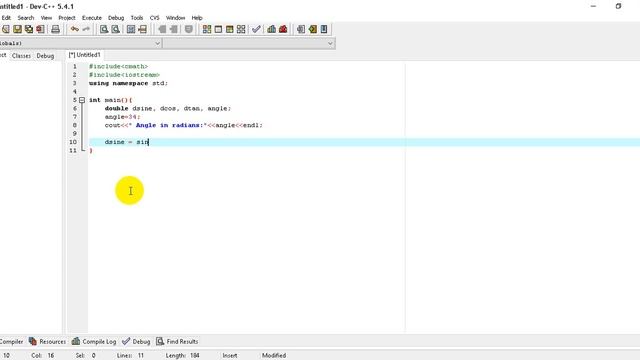
Task: Click the Save file toolbar icon
Action: [17, 29]
